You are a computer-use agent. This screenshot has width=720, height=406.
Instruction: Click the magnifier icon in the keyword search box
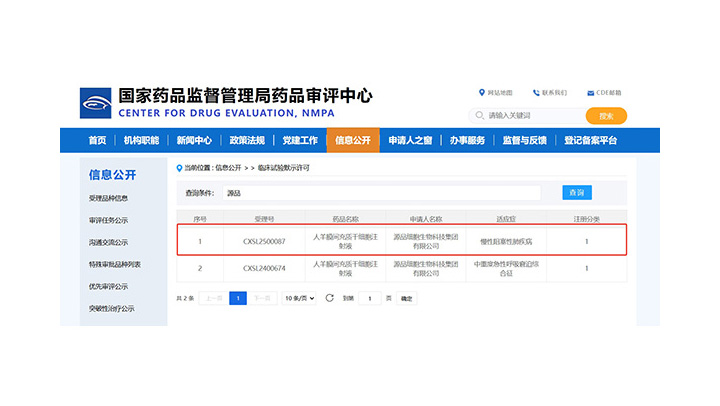click(x=479, y=115)
